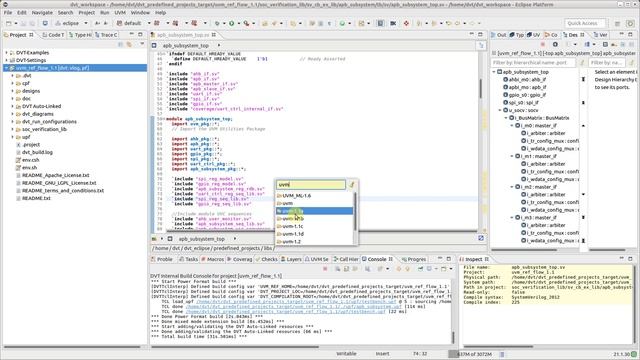Select the Trace C tab

(106, 35)
